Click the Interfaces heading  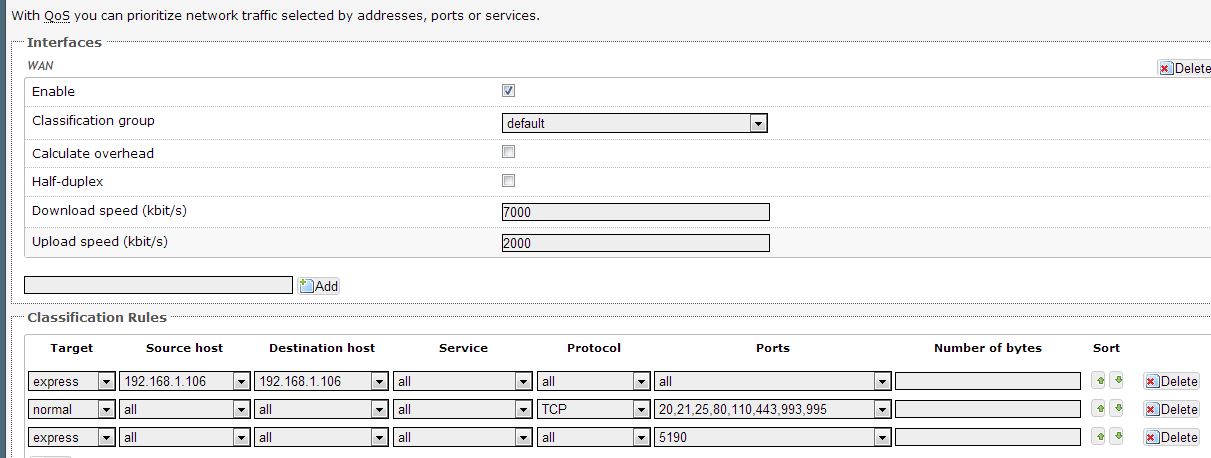point(64,43)
